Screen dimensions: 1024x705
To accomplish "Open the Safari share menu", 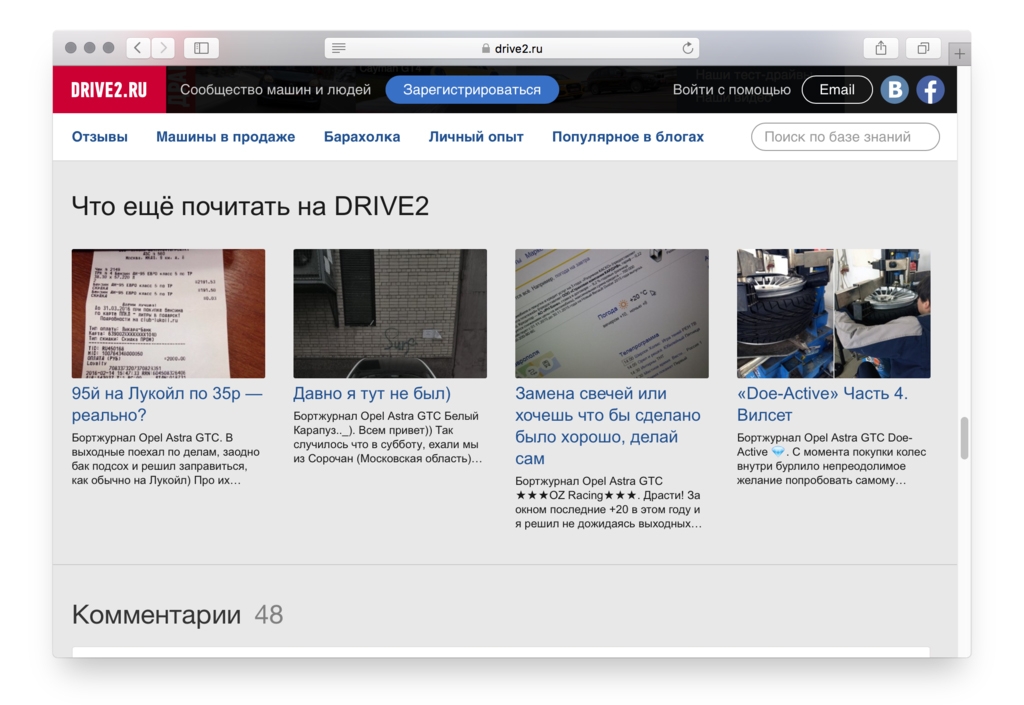I will coord(880,48).
